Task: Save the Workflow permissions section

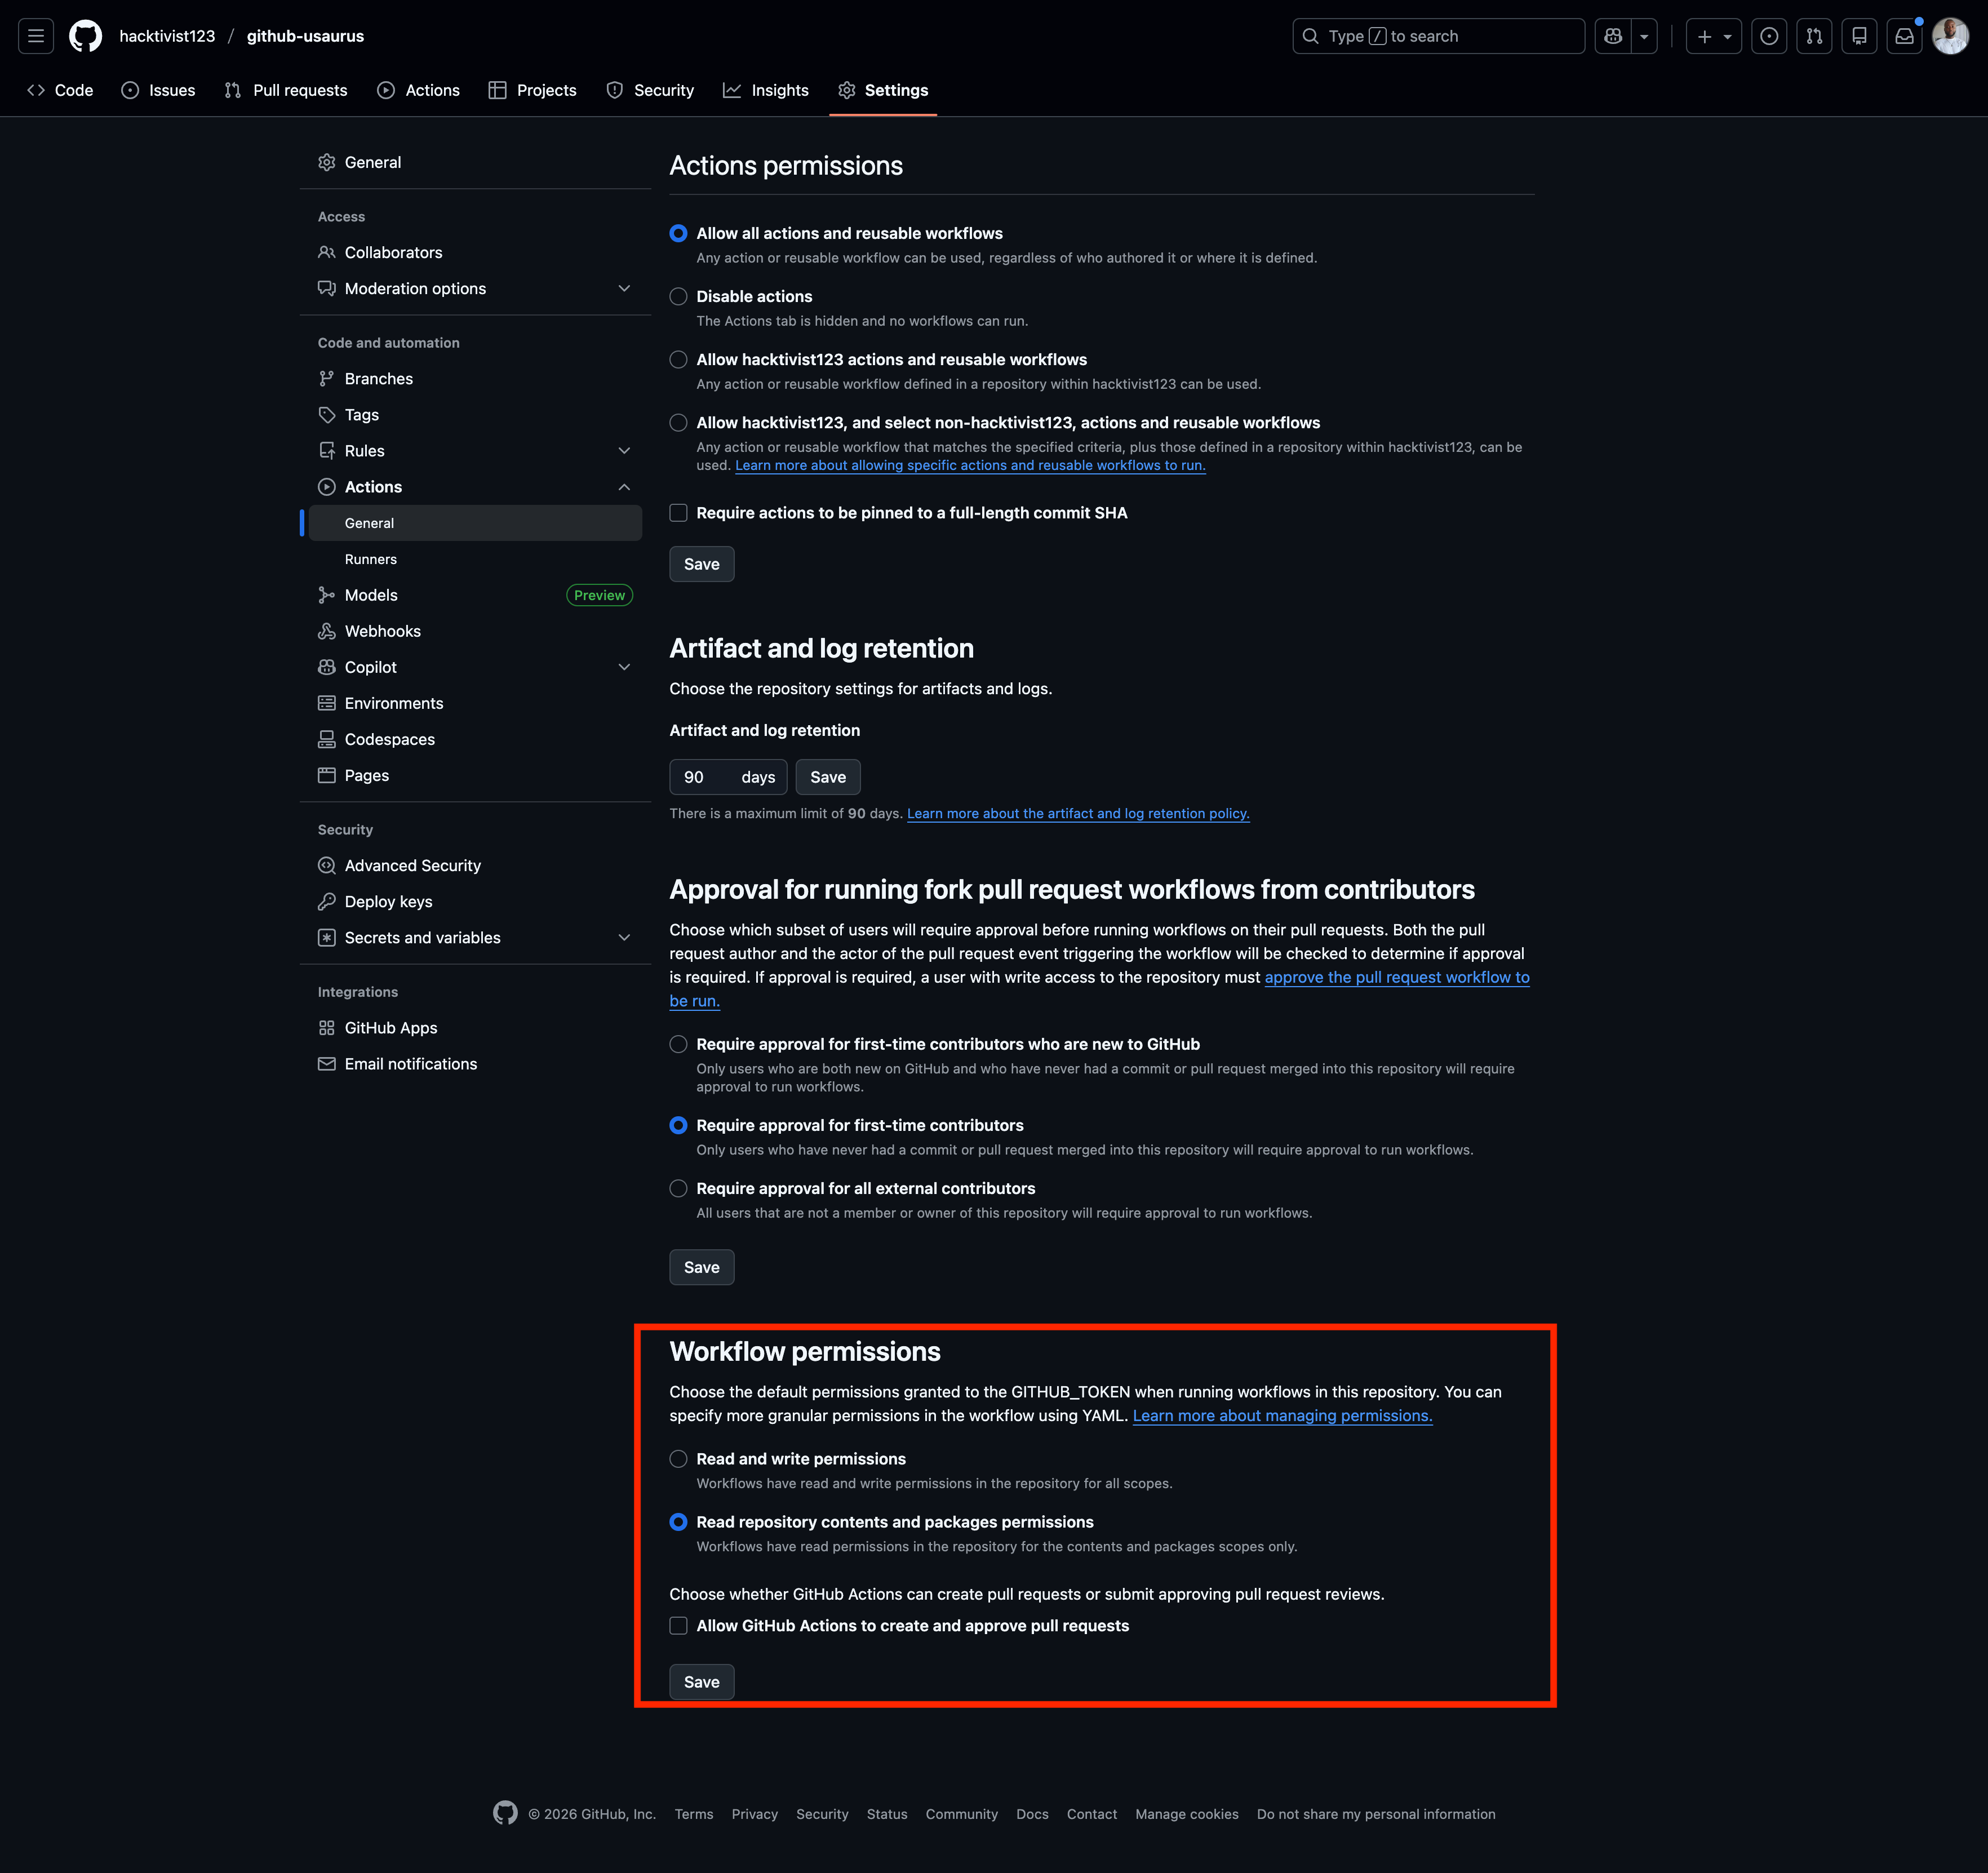Action: coord(701,1682)
